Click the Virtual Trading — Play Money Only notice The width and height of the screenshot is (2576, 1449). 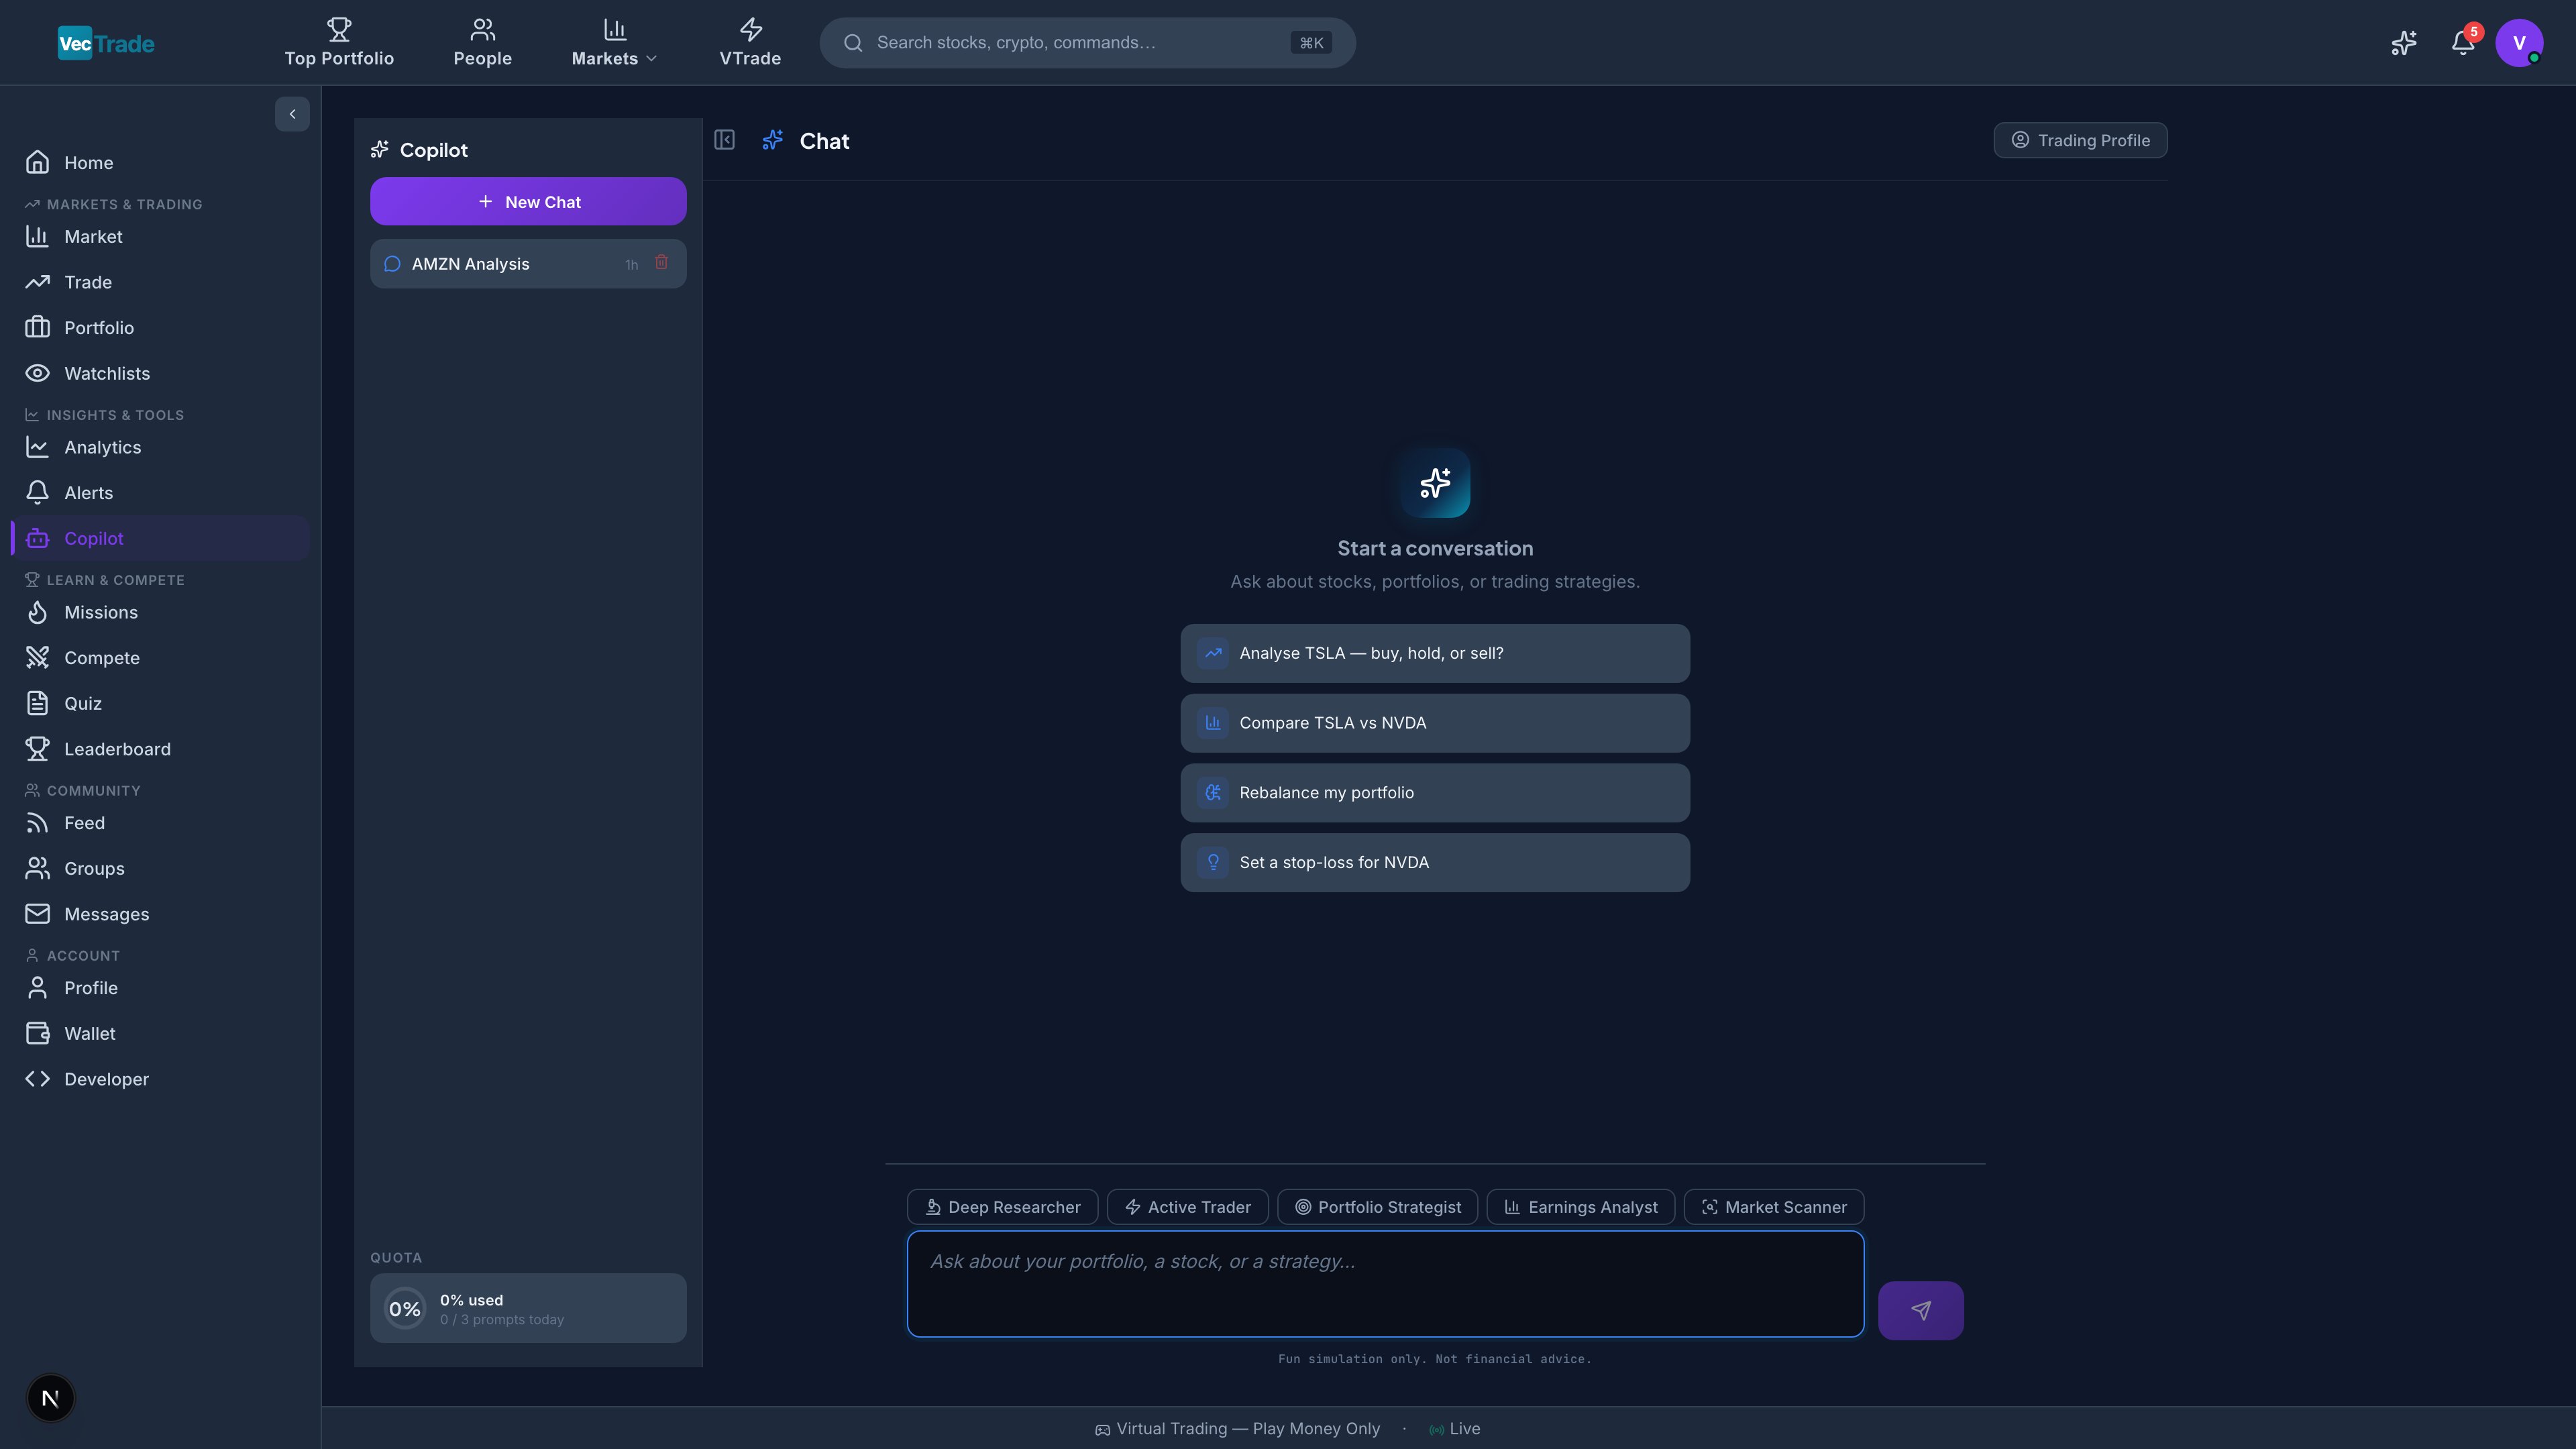pos(1237,1430)
